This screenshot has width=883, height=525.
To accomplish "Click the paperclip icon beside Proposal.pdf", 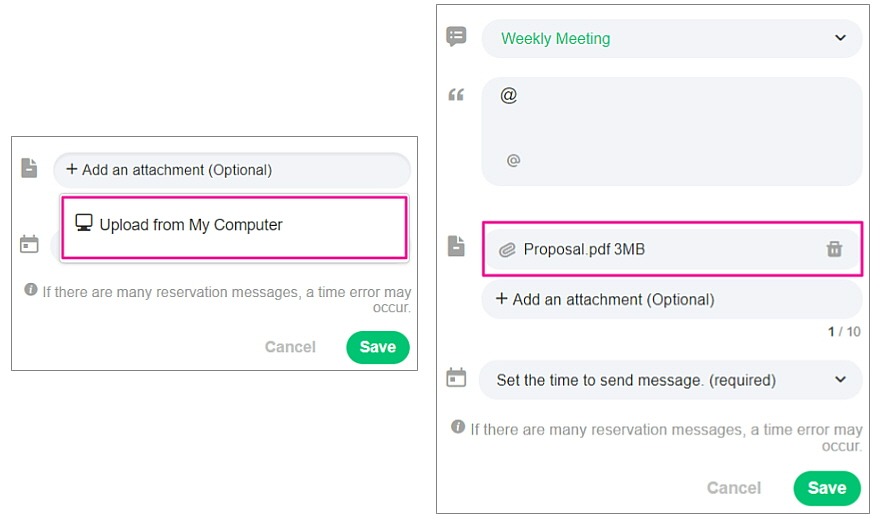I will 507,250.
